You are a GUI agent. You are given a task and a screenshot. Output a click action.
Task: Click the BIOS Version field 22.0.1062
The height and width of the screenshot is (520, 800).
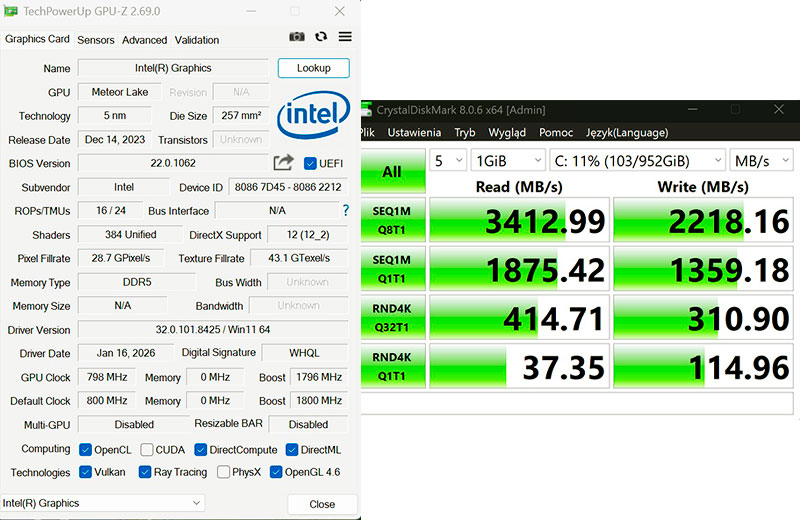click(x=173, y=163)
